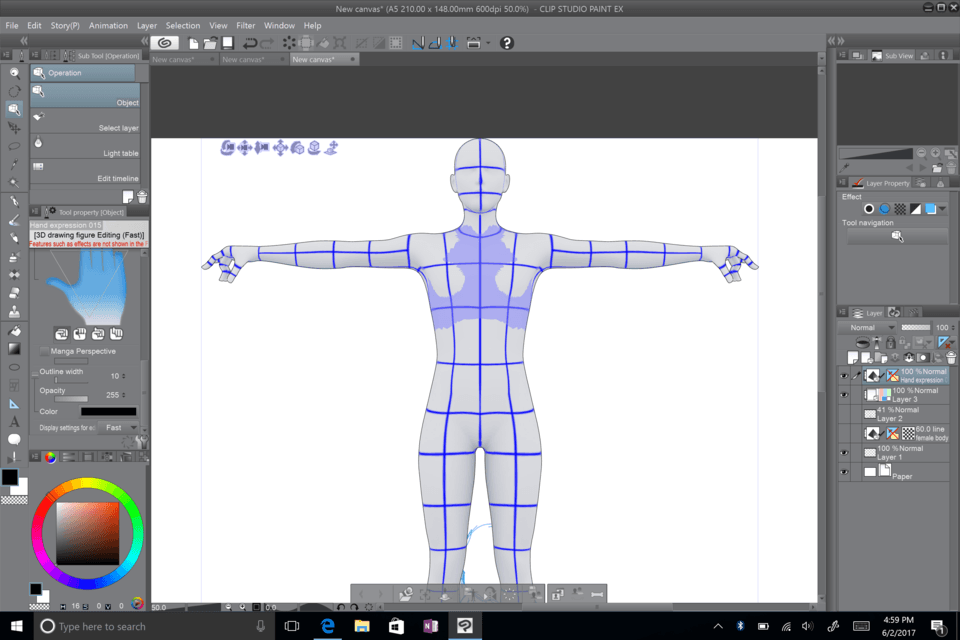Open the Clip Studio launcher icon
This screenshot has height=640, width=960.
click(x=165, y=43)
